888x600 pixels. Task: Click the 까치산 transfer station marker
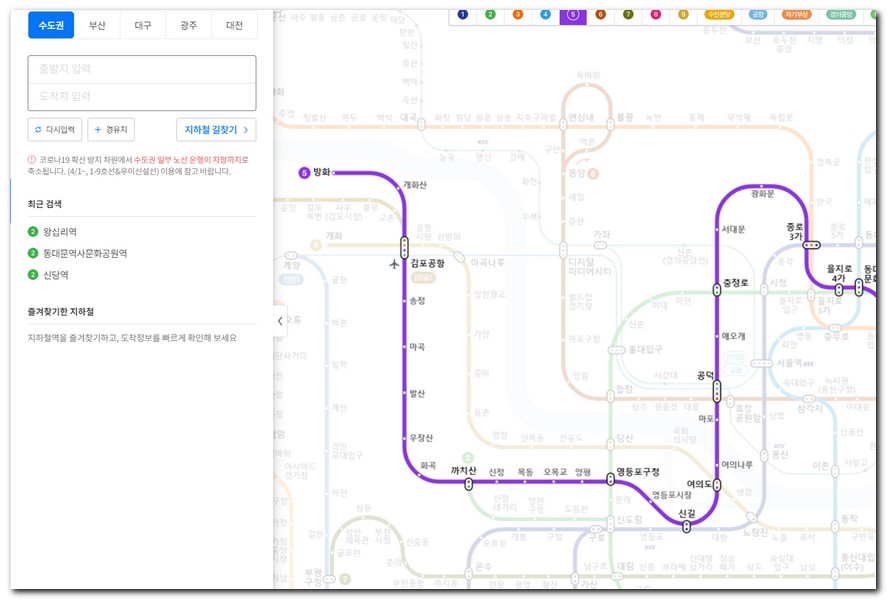click(x=468, y=484)
